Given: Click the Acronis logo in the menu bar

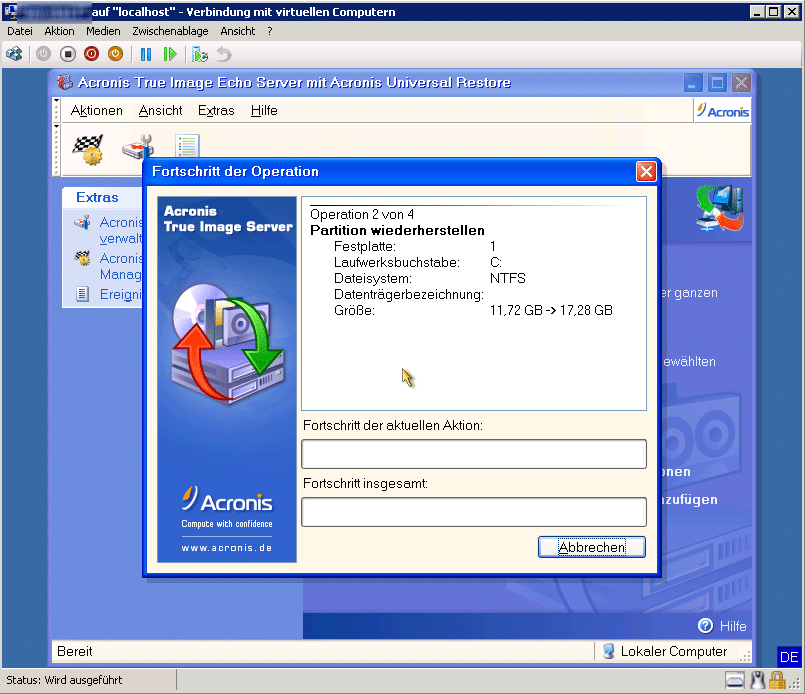Looking at the screenshot, I should 723,110.
